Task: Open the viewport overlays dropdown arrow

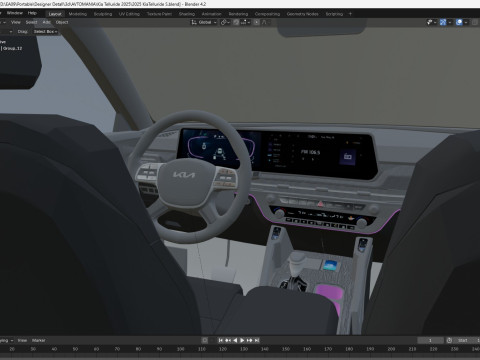Action: (x=466, y=22)
